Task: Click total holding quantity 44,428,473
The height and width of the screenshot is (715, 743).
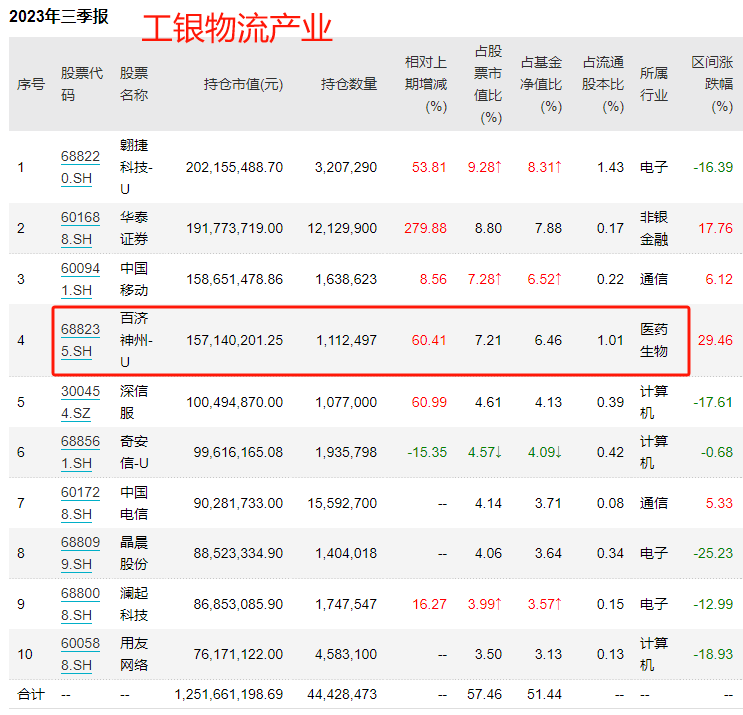Action: pyautogui.click(x=342, y=695)
